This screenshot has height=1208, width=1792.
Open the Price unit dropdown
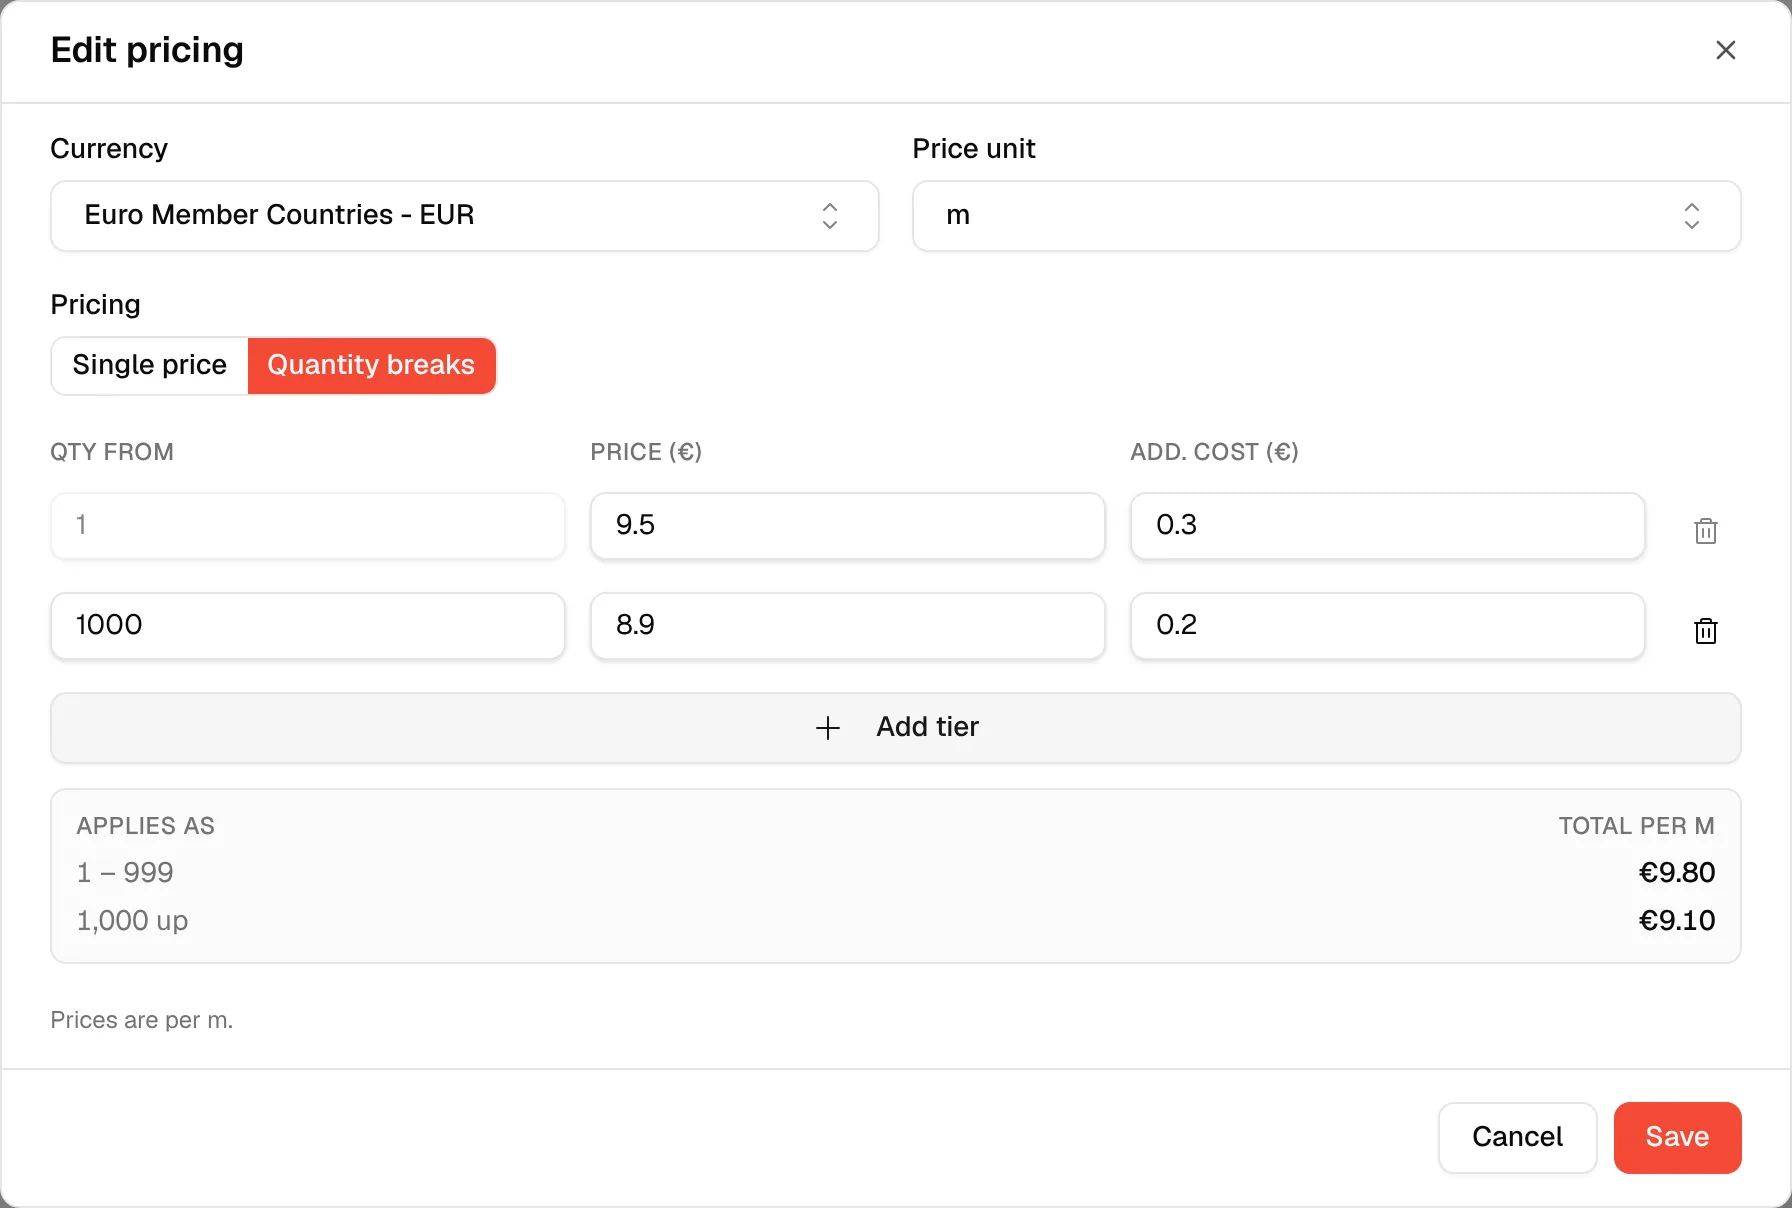[x=1327, y=216]
